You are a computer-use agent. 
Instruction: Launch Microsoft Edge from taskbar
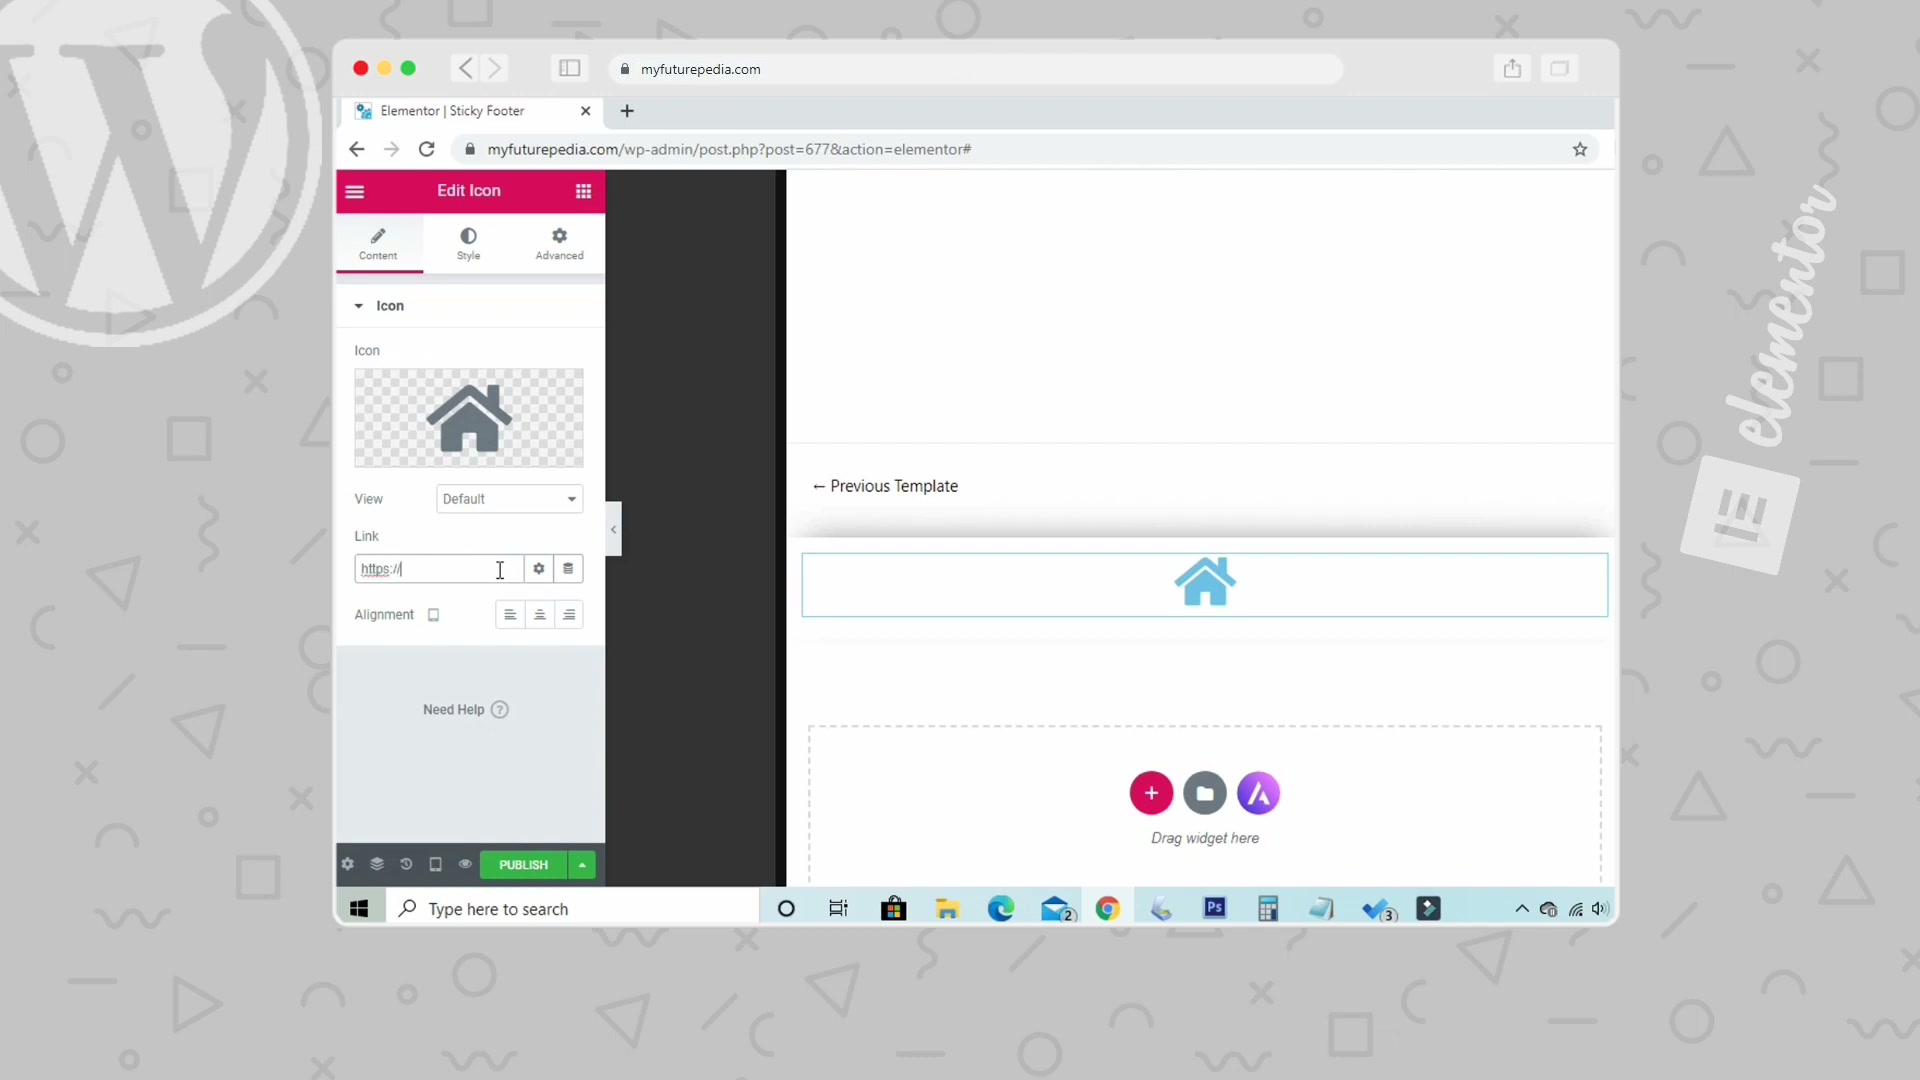pos(1001,908)
